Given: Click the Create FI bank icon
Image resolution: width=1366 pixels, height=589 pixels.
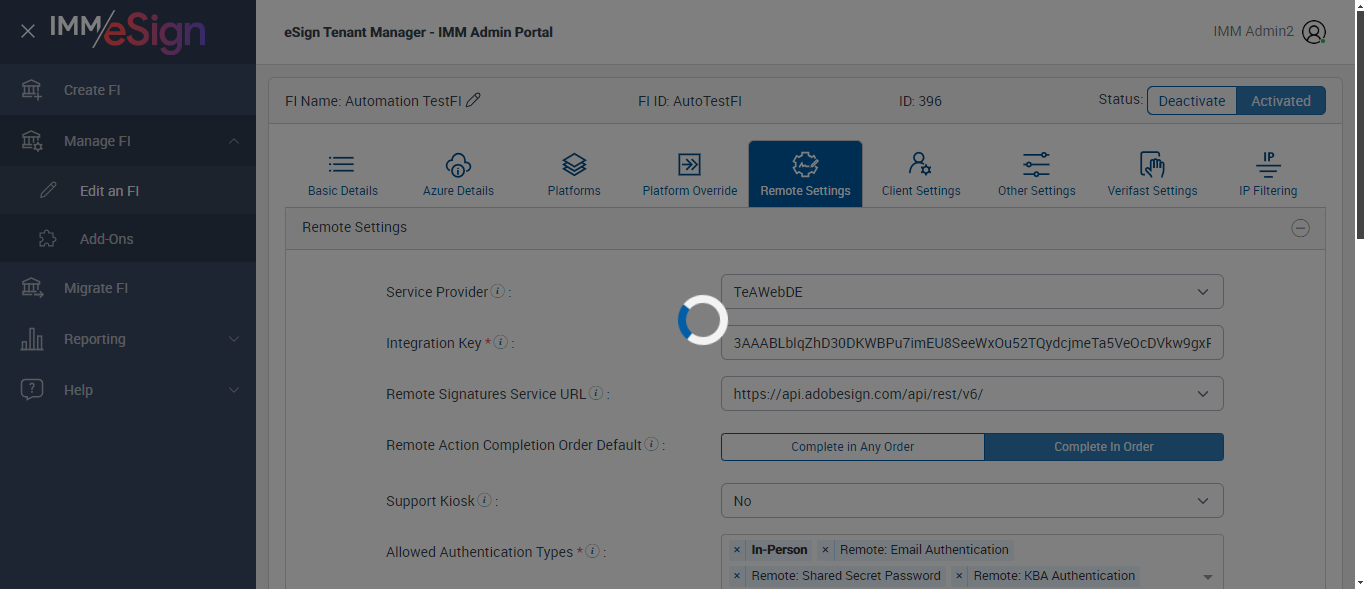Looking at the screenshot, I should pyautogui.click(x=32, y=90).
